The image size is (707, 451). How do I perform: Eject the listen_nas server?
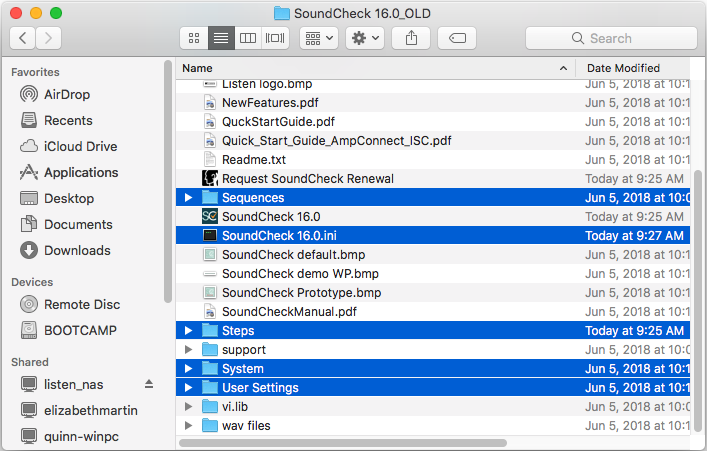[x=149, y=384]
